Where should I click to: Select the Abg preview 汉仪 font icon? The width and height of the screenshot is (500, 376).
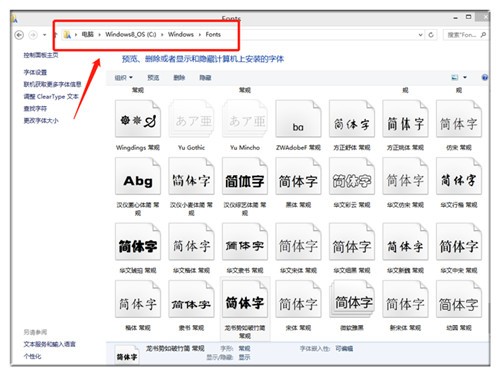(138, 176)
